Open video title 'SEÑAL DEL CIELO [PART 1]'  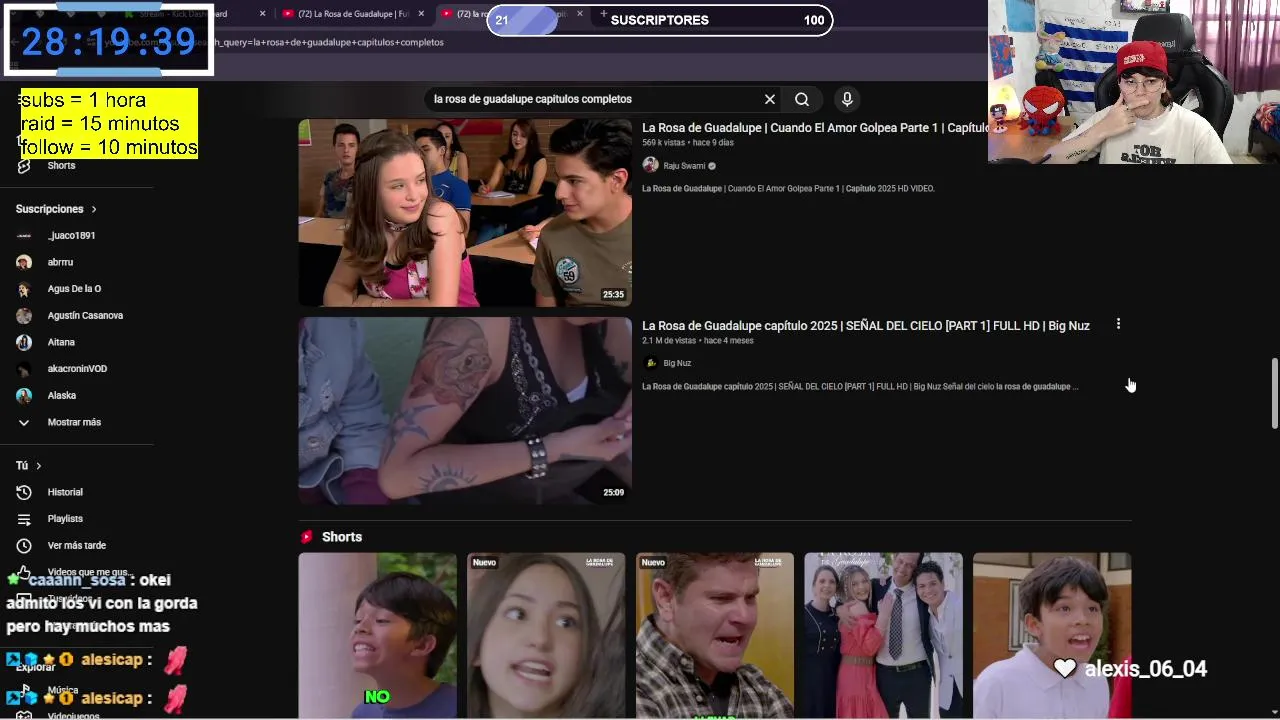866,325
